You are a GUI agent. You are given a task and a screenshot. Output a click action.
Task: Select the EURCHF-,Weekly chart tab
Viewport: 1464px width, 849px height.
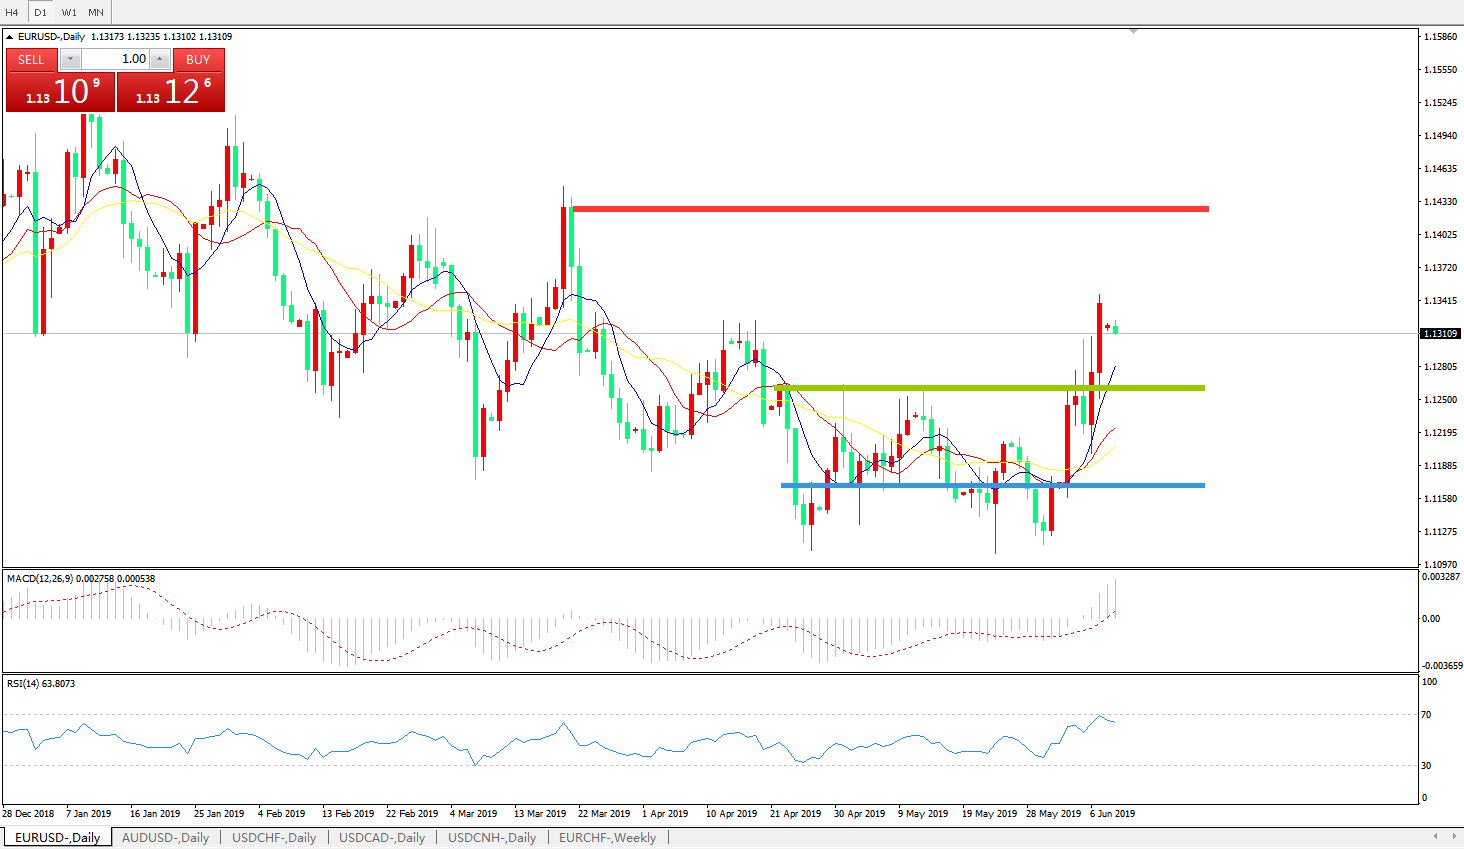pyautogui.click(x=607, y=838)
